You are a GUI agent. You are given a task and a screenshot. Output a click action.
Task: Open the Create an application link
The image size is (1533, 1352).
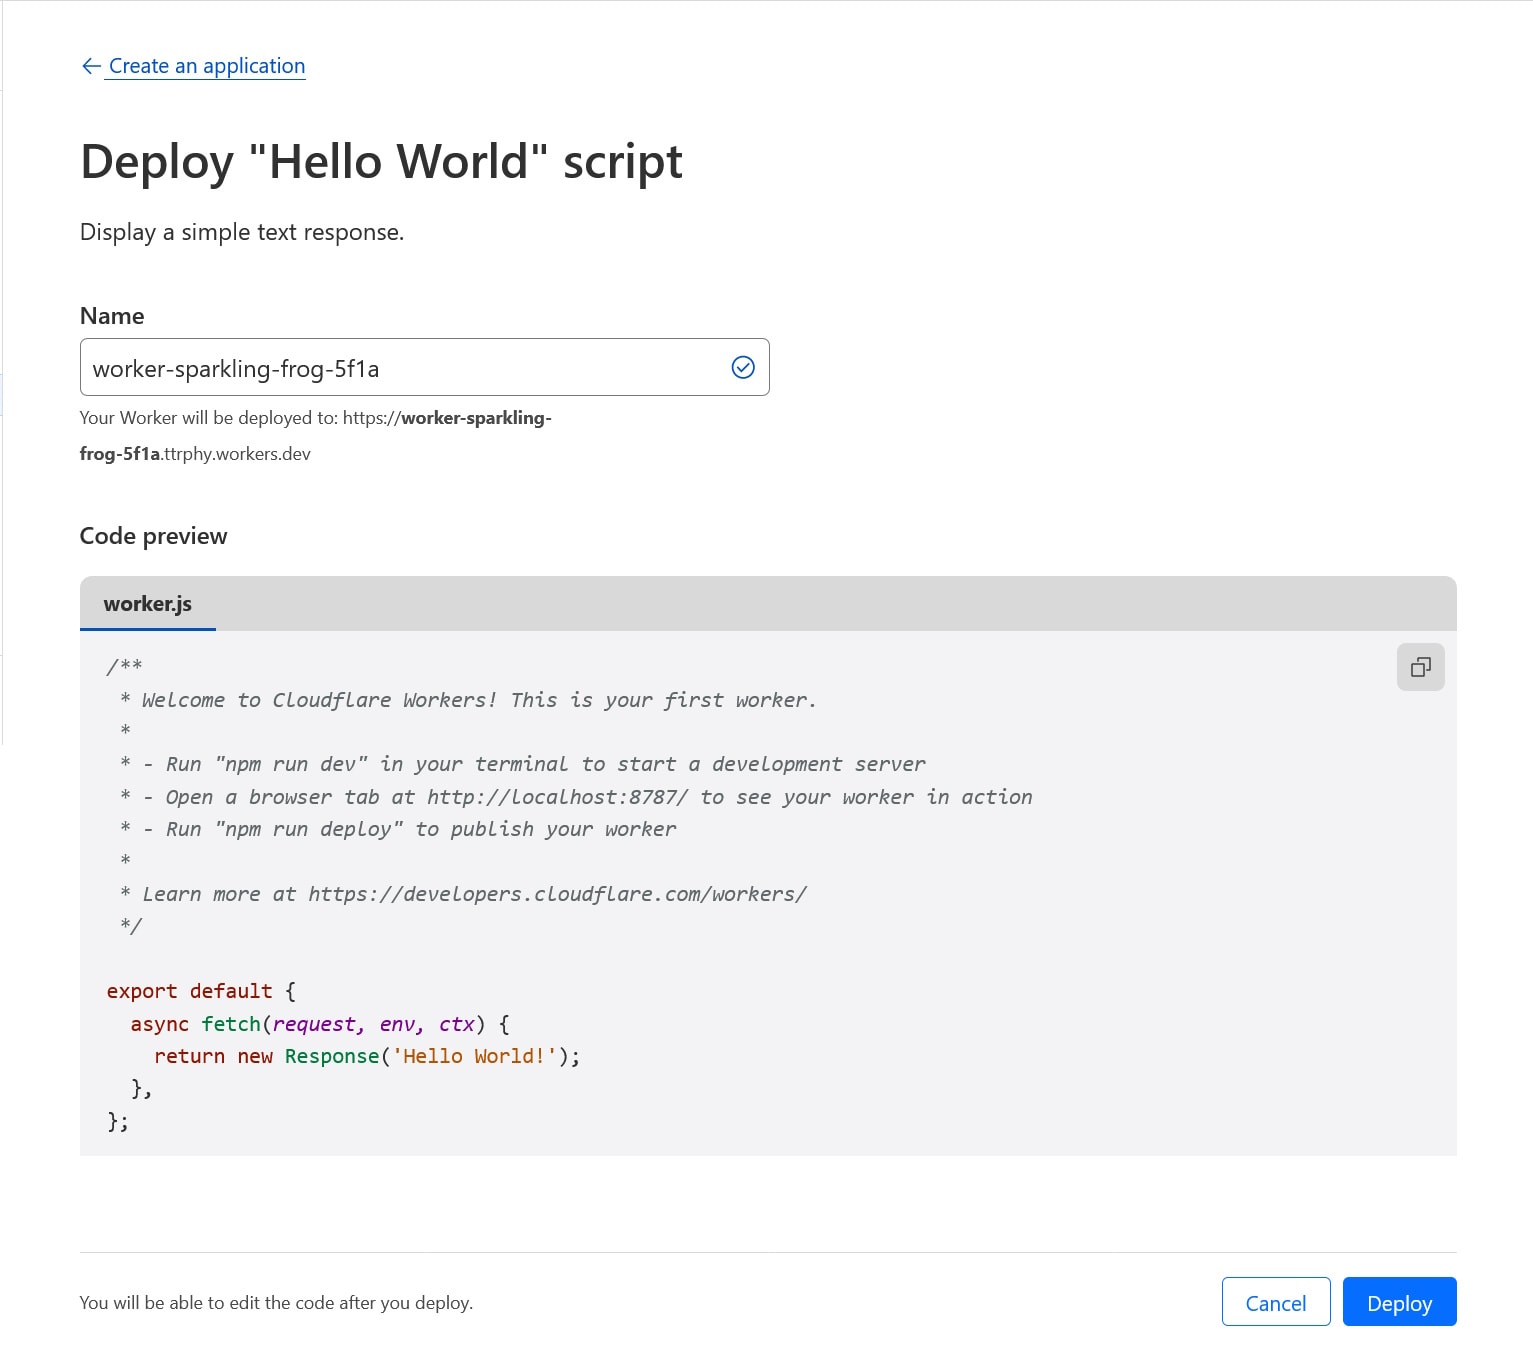pyautogui.click(x=207, y=66)
